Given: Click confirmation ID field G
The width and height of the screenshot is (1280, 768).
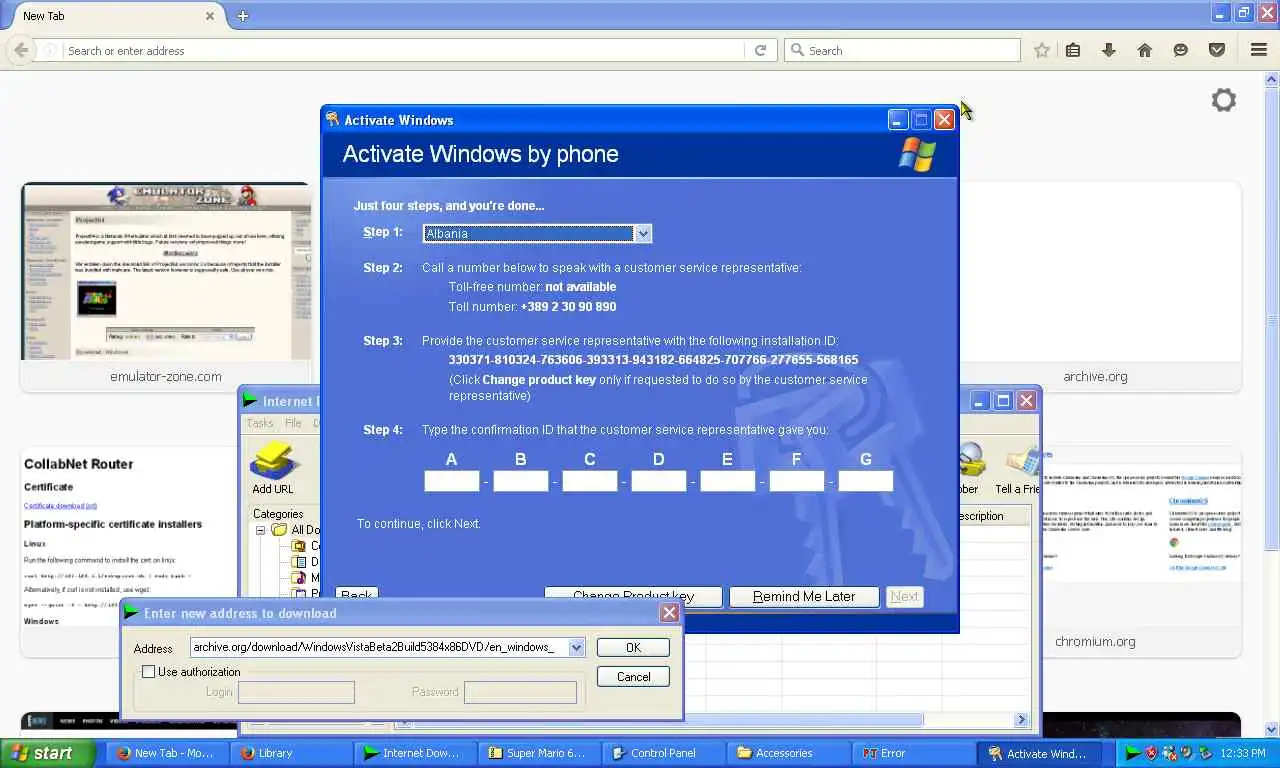Looking at the screenshot, I should [866, 481].
